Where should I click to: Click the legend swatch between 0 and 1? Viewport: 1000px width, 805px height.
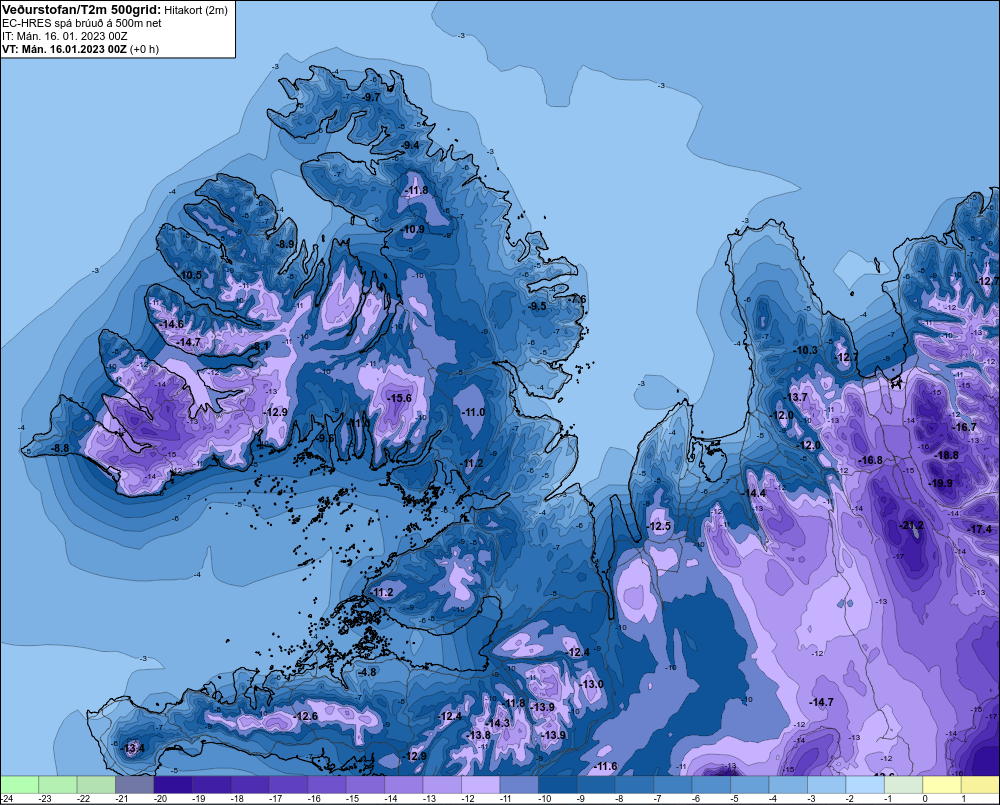(x=942, y=784)
